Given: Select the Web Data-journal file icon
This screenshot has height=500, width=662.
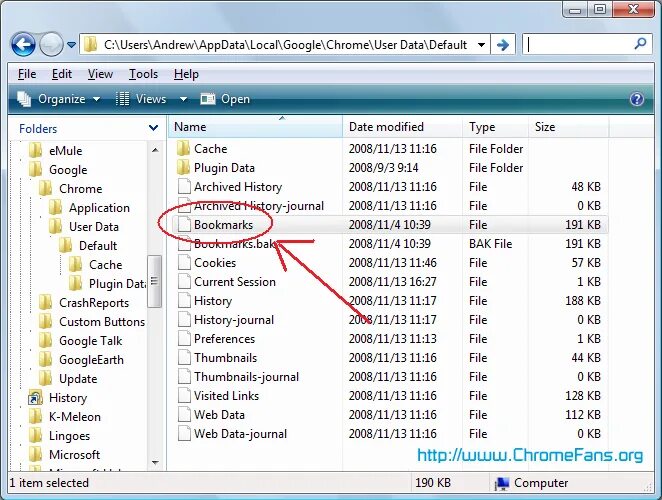Looking at the screenshot, I should coord(184,434).
